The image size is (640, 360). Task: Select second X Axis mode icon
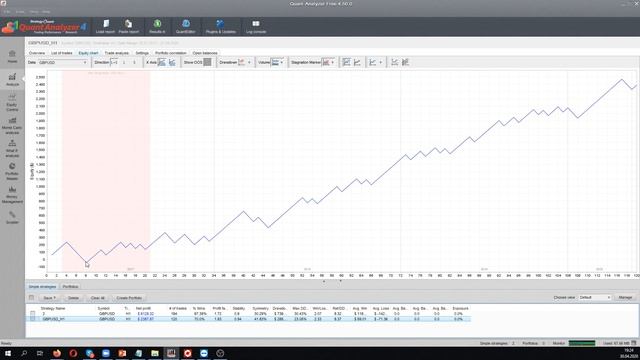(x=172, y=62)
